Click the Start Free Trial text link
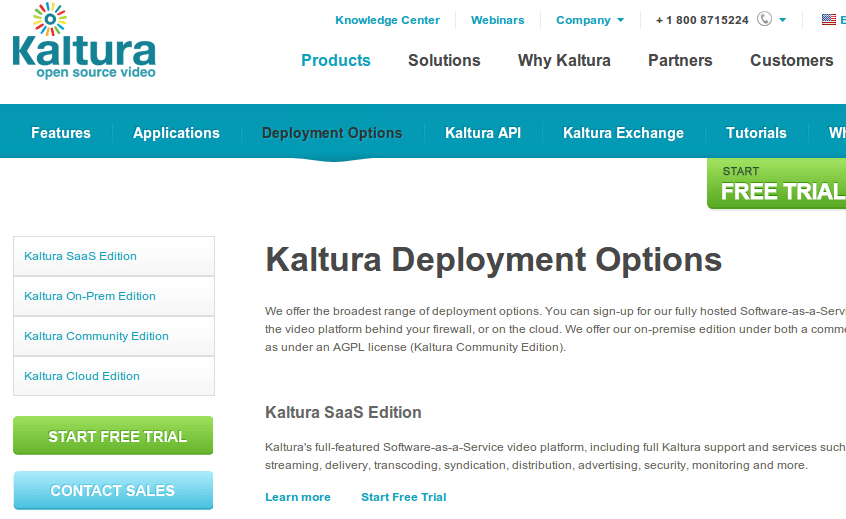The height and width of the screenshot is (519, 846). point(404,497)
